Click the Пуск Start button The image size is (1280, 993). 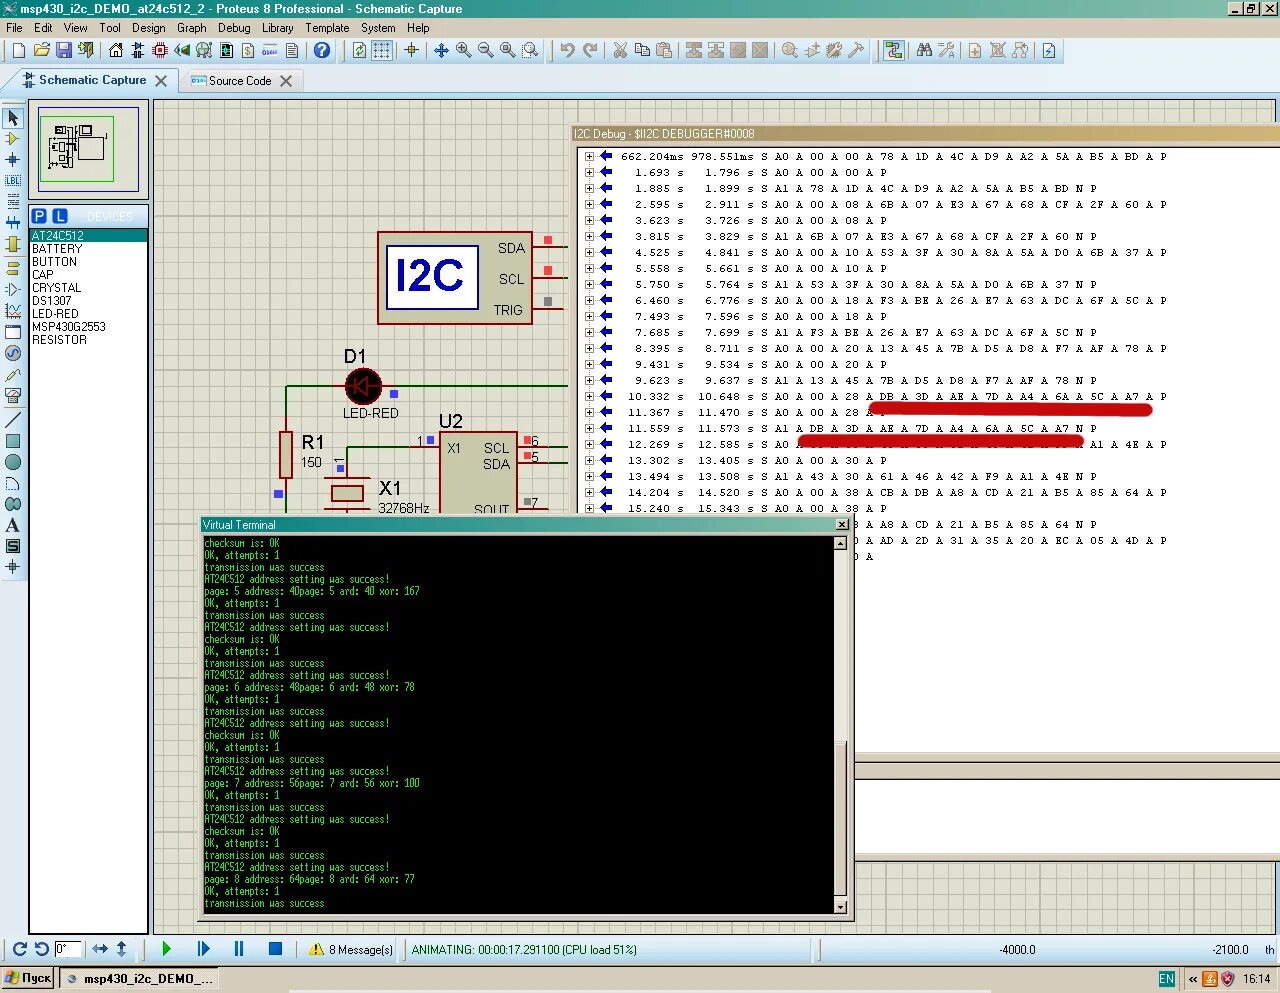[x=28, y=978]
